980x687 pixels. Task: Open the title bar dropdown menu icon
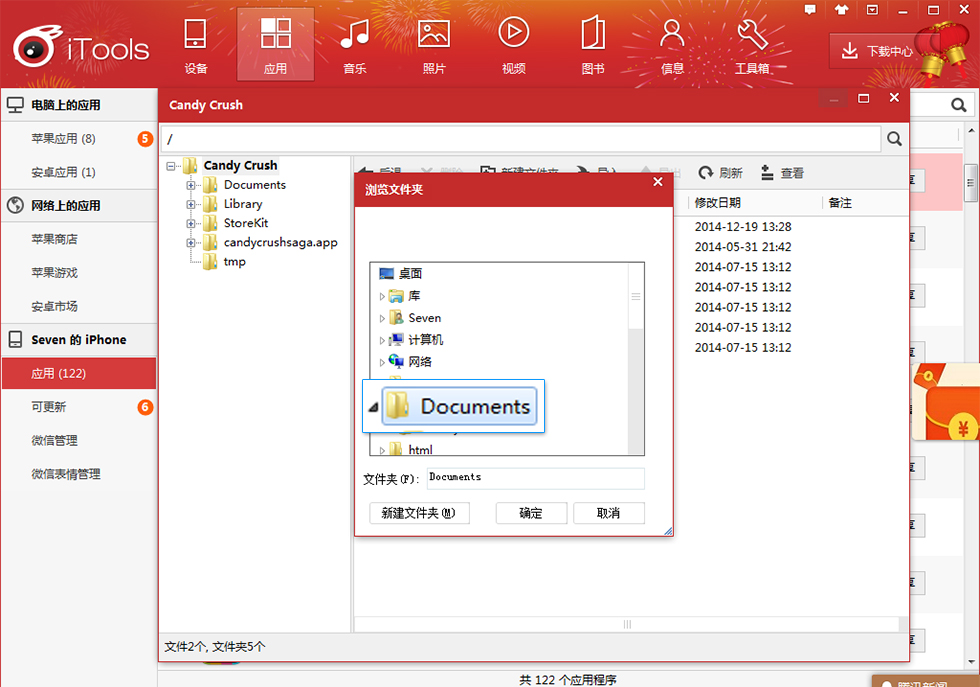(872, 9)
